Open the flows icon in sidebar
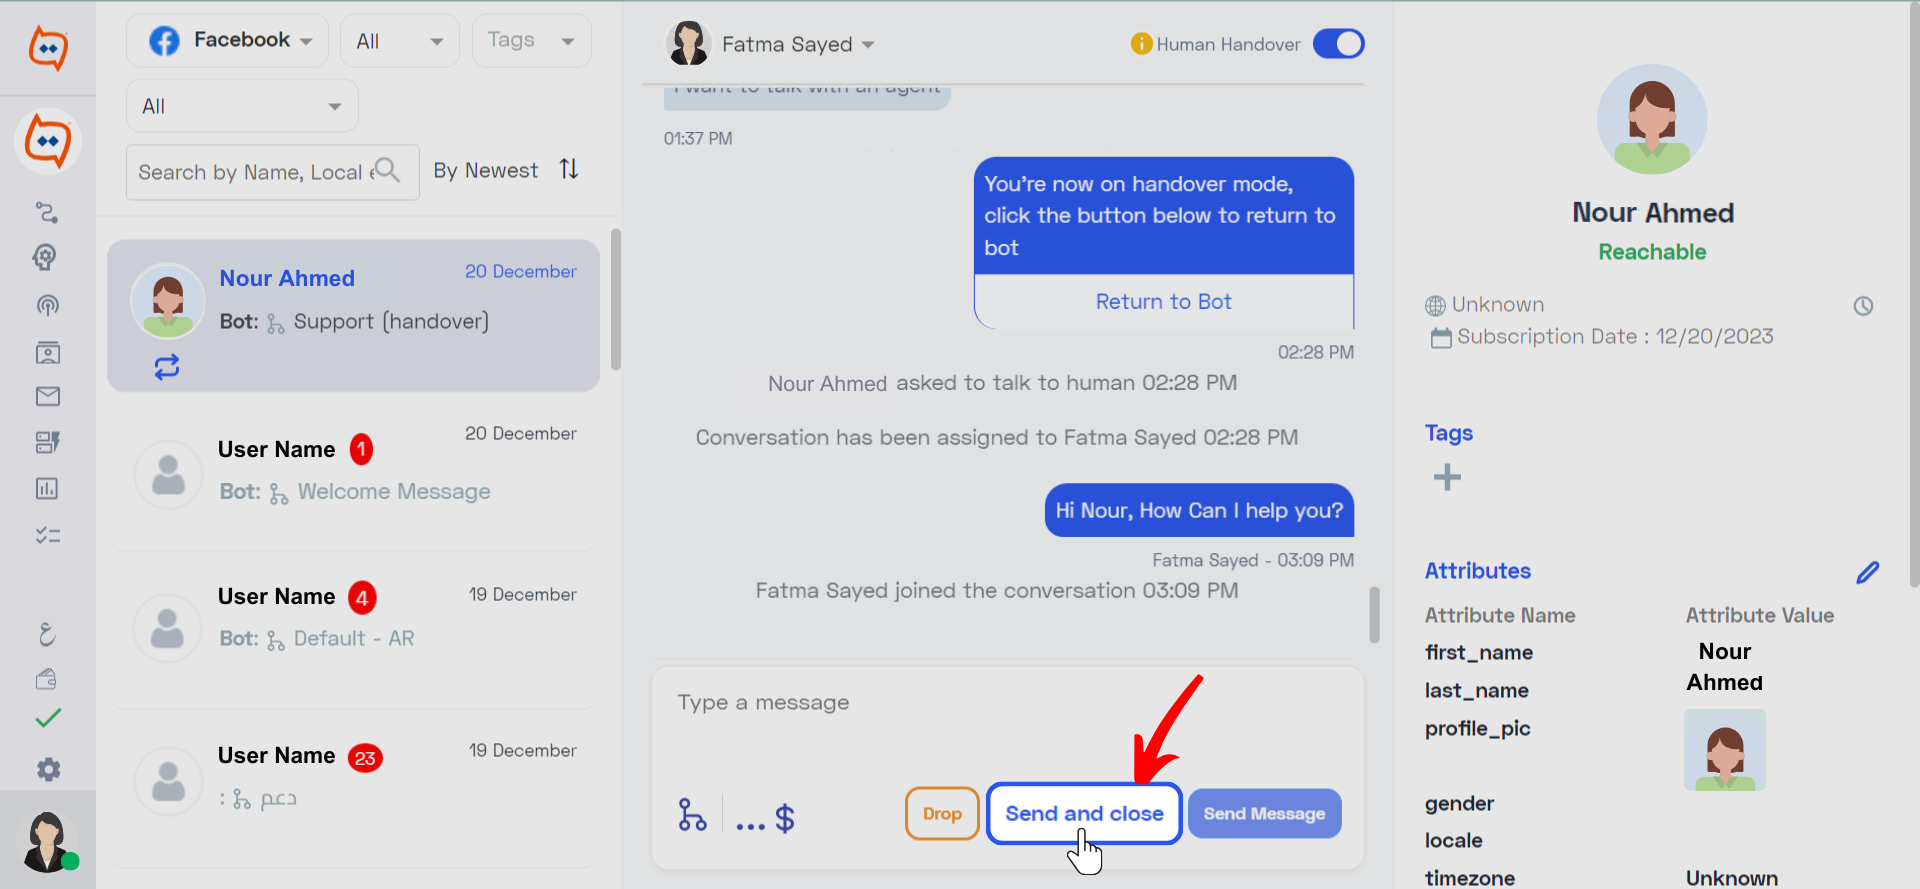The image size is (1920, 889). [47, 212]
